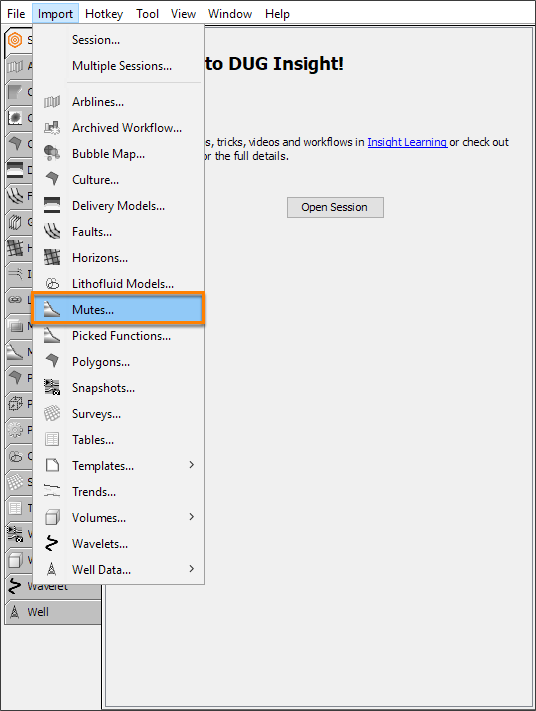
Task: Select Wavelets... import entry
Action: point(118,543)
